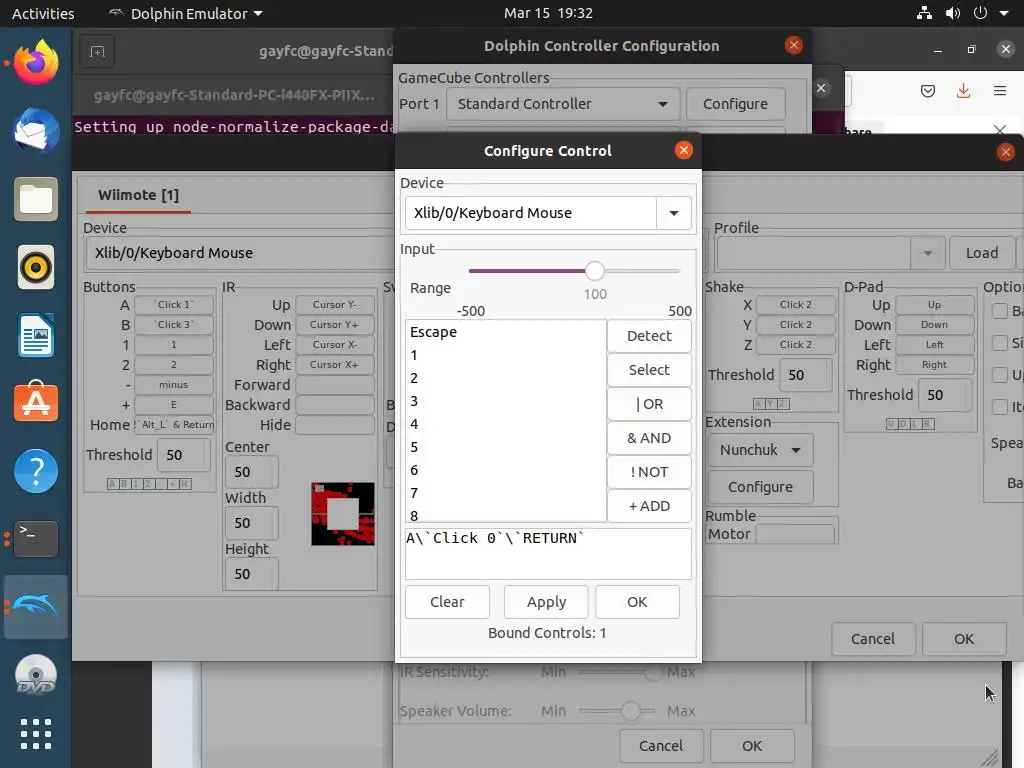Open Firefox hamburger menu
Viewport: 1024px width, 768px height.
1000,91
